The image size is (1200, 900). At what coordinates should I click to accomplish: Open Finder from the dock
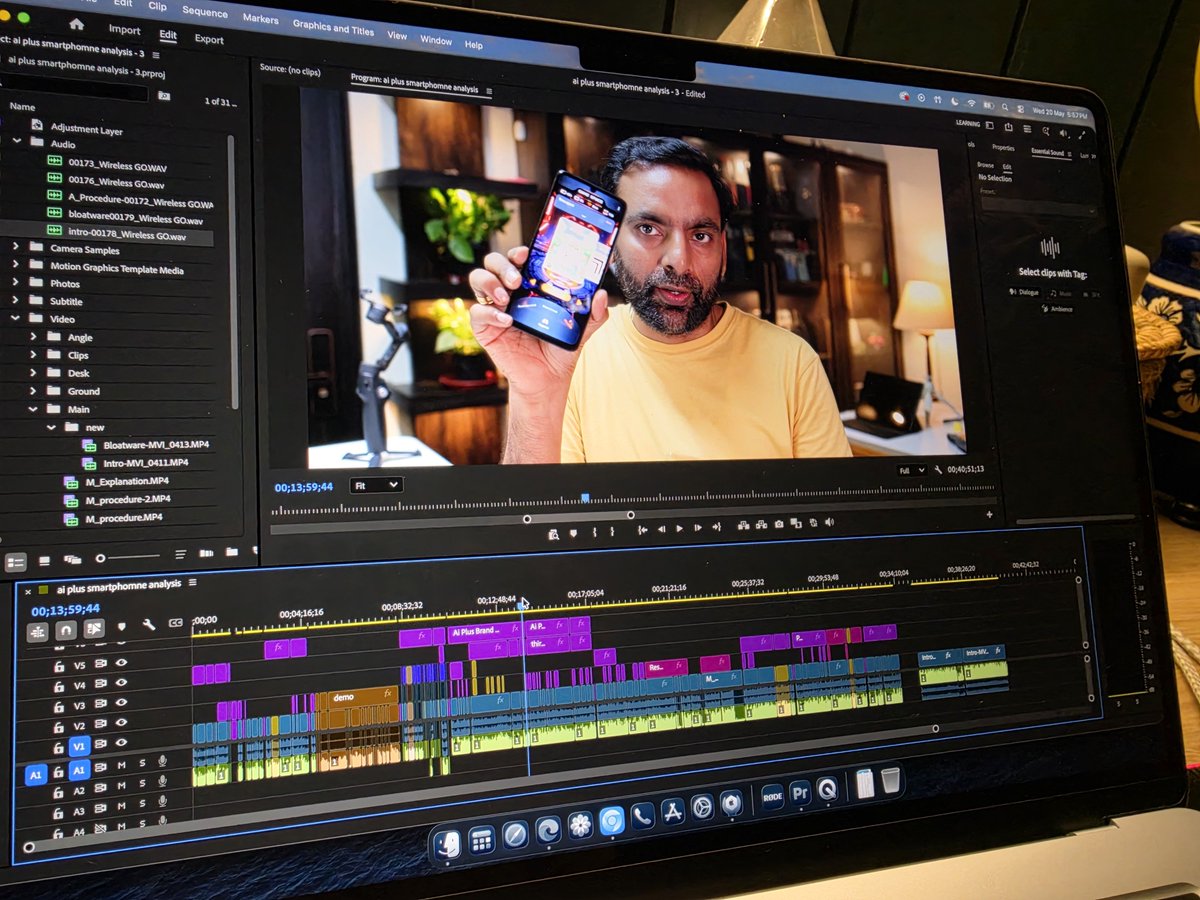(x=448, y=843)
